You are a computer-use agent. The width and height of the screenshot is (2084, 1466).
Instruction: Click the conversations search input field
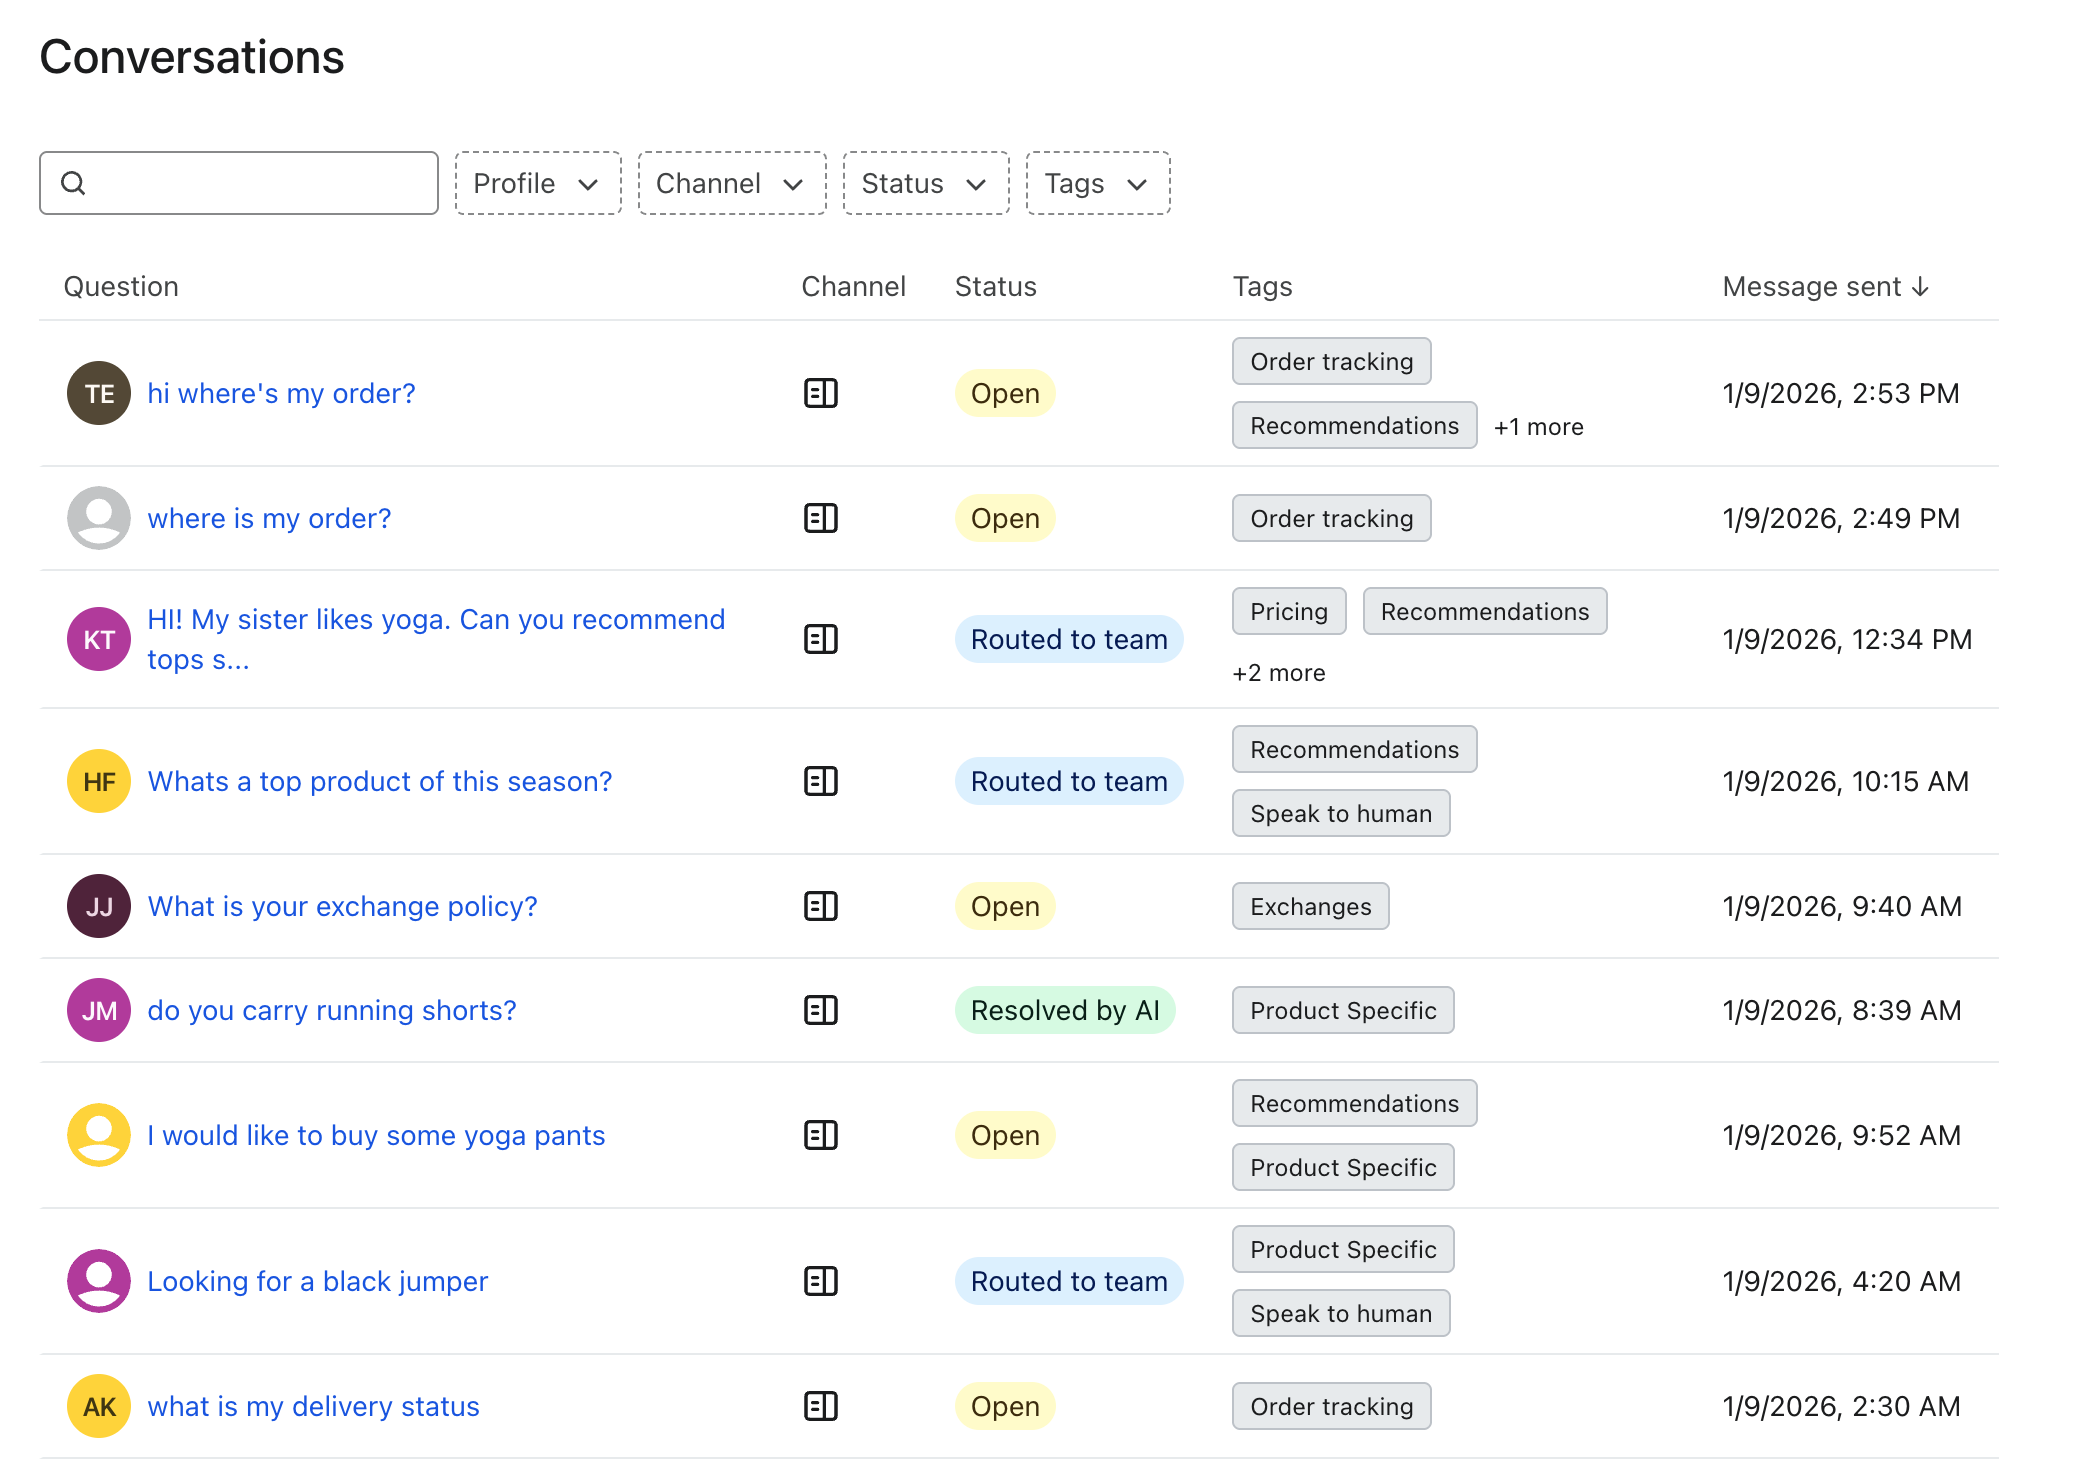pyautogui.click(x=260, y=183)
